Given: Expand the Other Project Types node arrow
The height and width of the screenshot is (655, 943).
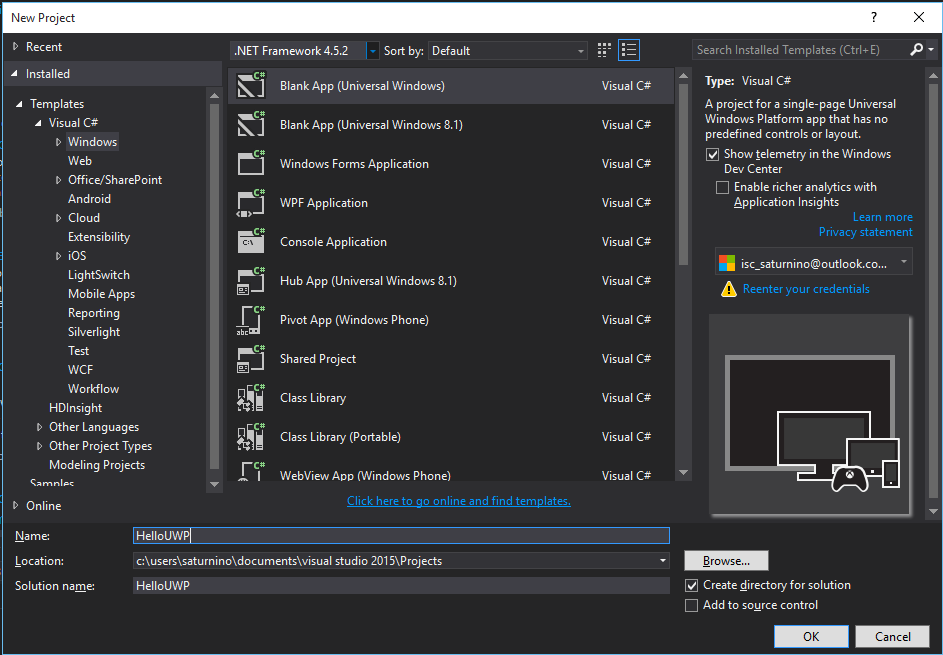Looking at the screenshot, I should (40, 446).
